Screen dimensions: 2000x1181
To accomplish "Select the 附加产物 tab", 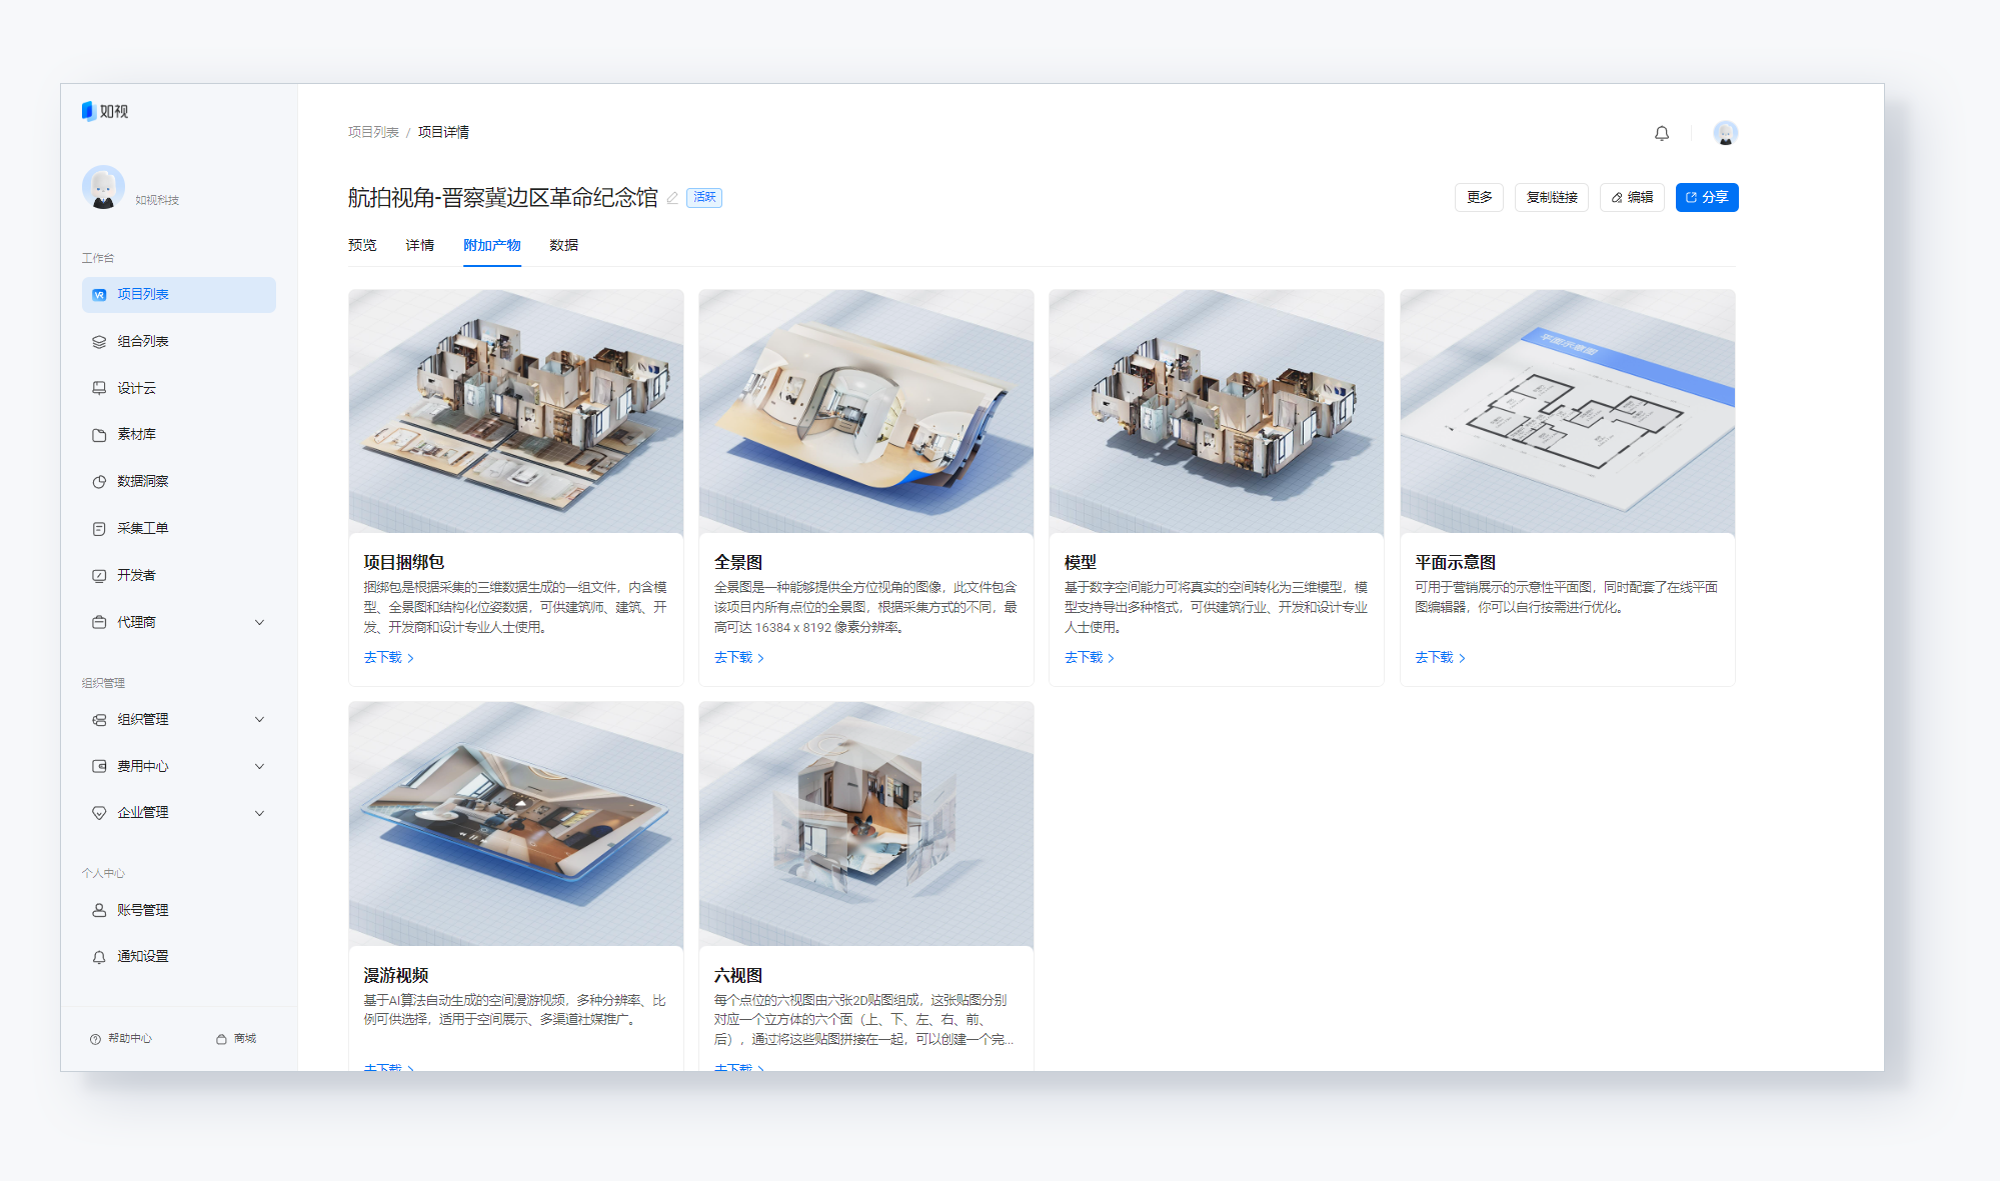I will (492, 246).
